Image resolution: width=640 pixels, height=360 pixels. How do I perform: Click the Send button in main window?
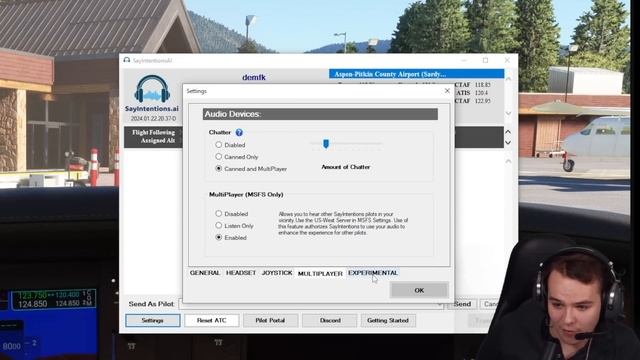click(x=462, y=304)
